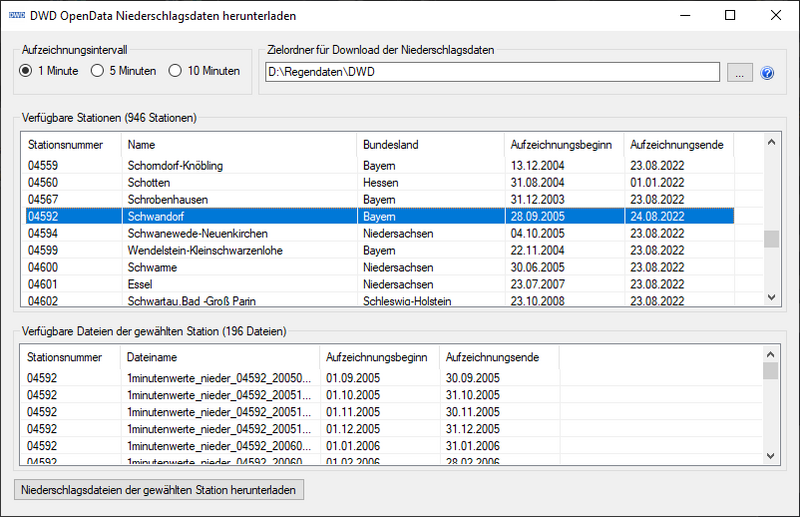Click start date 23.07.2007 of Essel
Image resolution: width=800 pixels, height=517 pixels.
(537, 284)
